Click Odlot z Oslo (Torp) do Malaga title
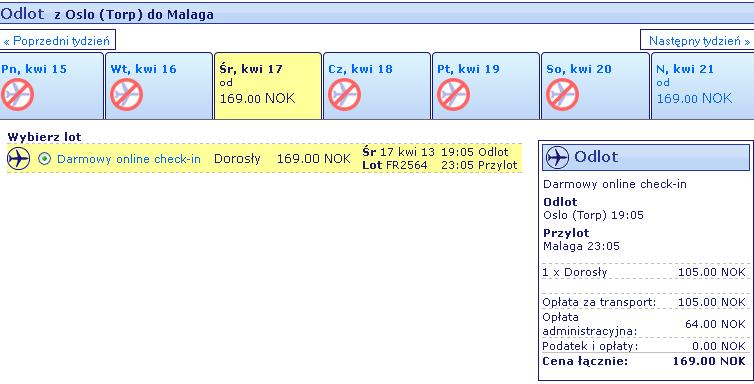This screenshot has width=754, height=384. pyautogui.click(x=107, y=14)
